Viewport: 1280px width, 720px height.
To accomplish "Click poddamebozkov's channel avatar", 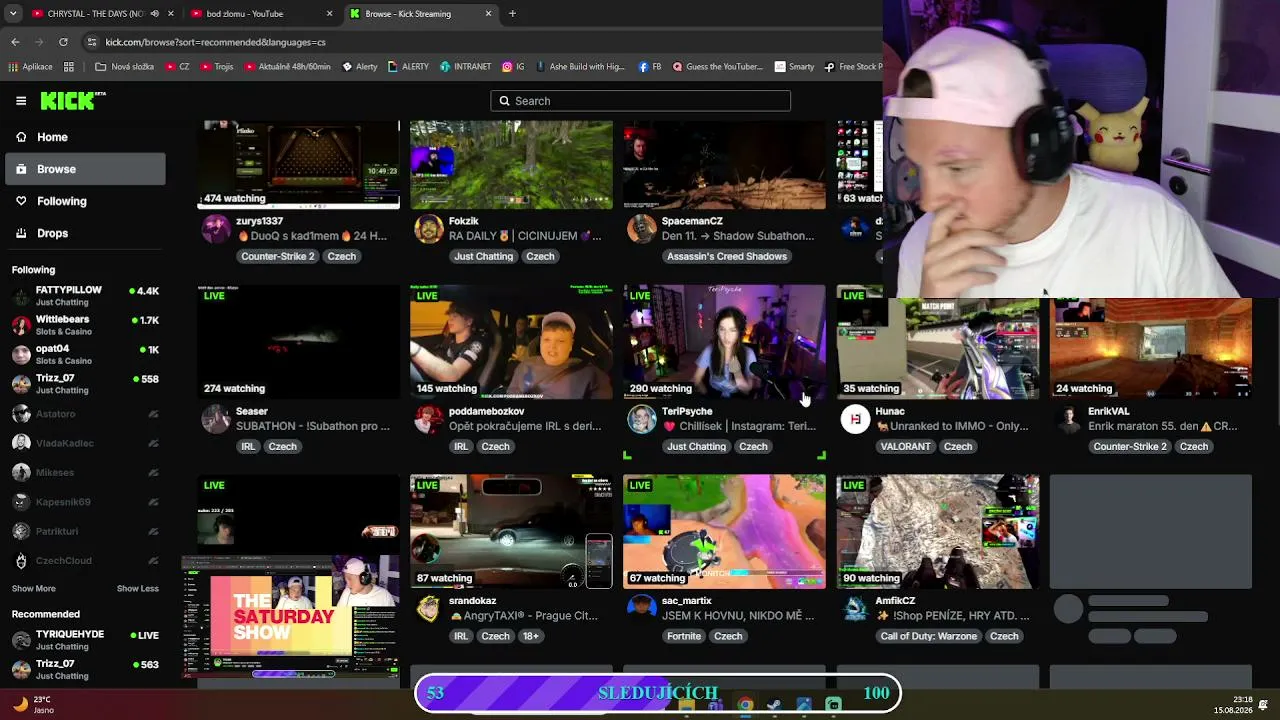I will point(428,419).
